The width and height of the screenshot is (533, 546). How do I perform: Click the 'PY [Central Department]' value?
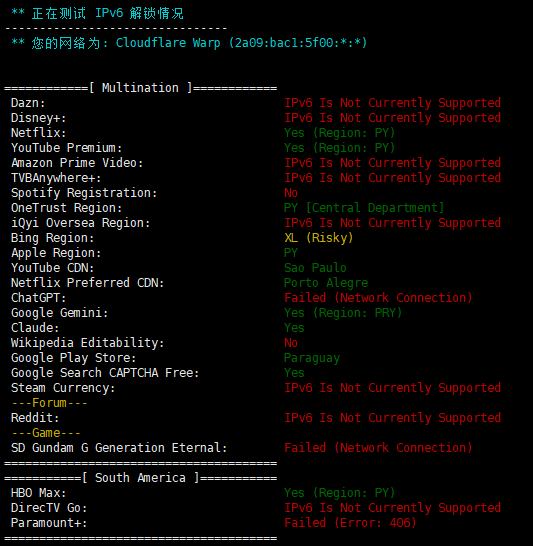(364, 208)
